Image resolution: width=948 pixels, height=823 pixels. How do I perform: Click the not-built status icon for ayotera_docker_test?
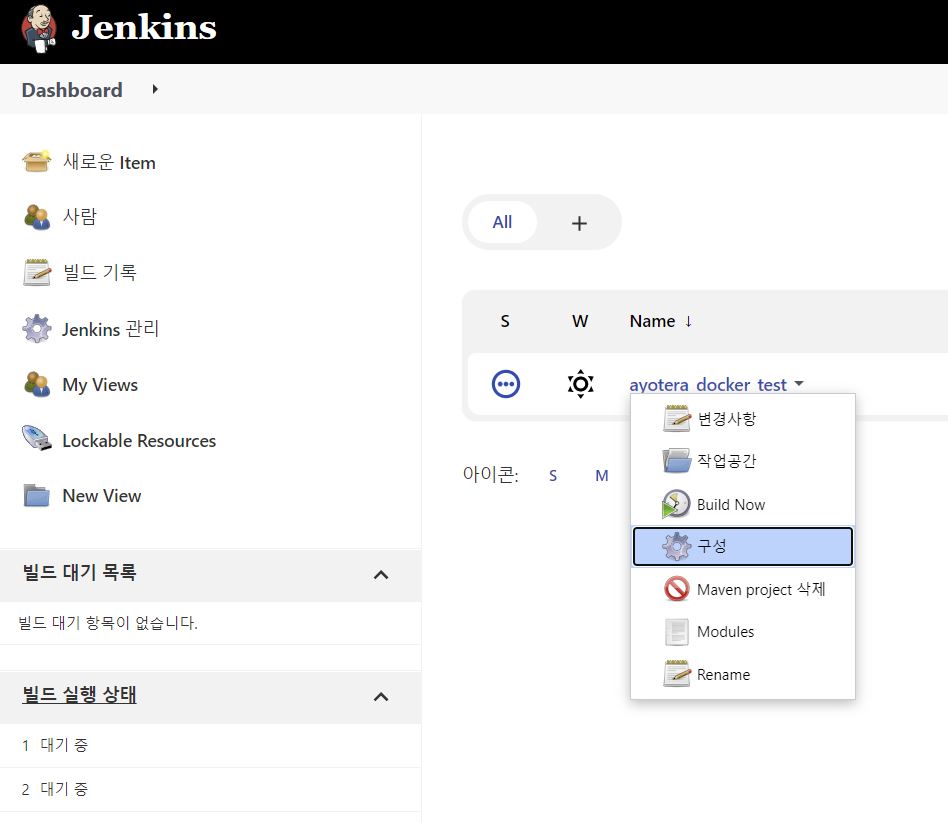coord(506,384)
